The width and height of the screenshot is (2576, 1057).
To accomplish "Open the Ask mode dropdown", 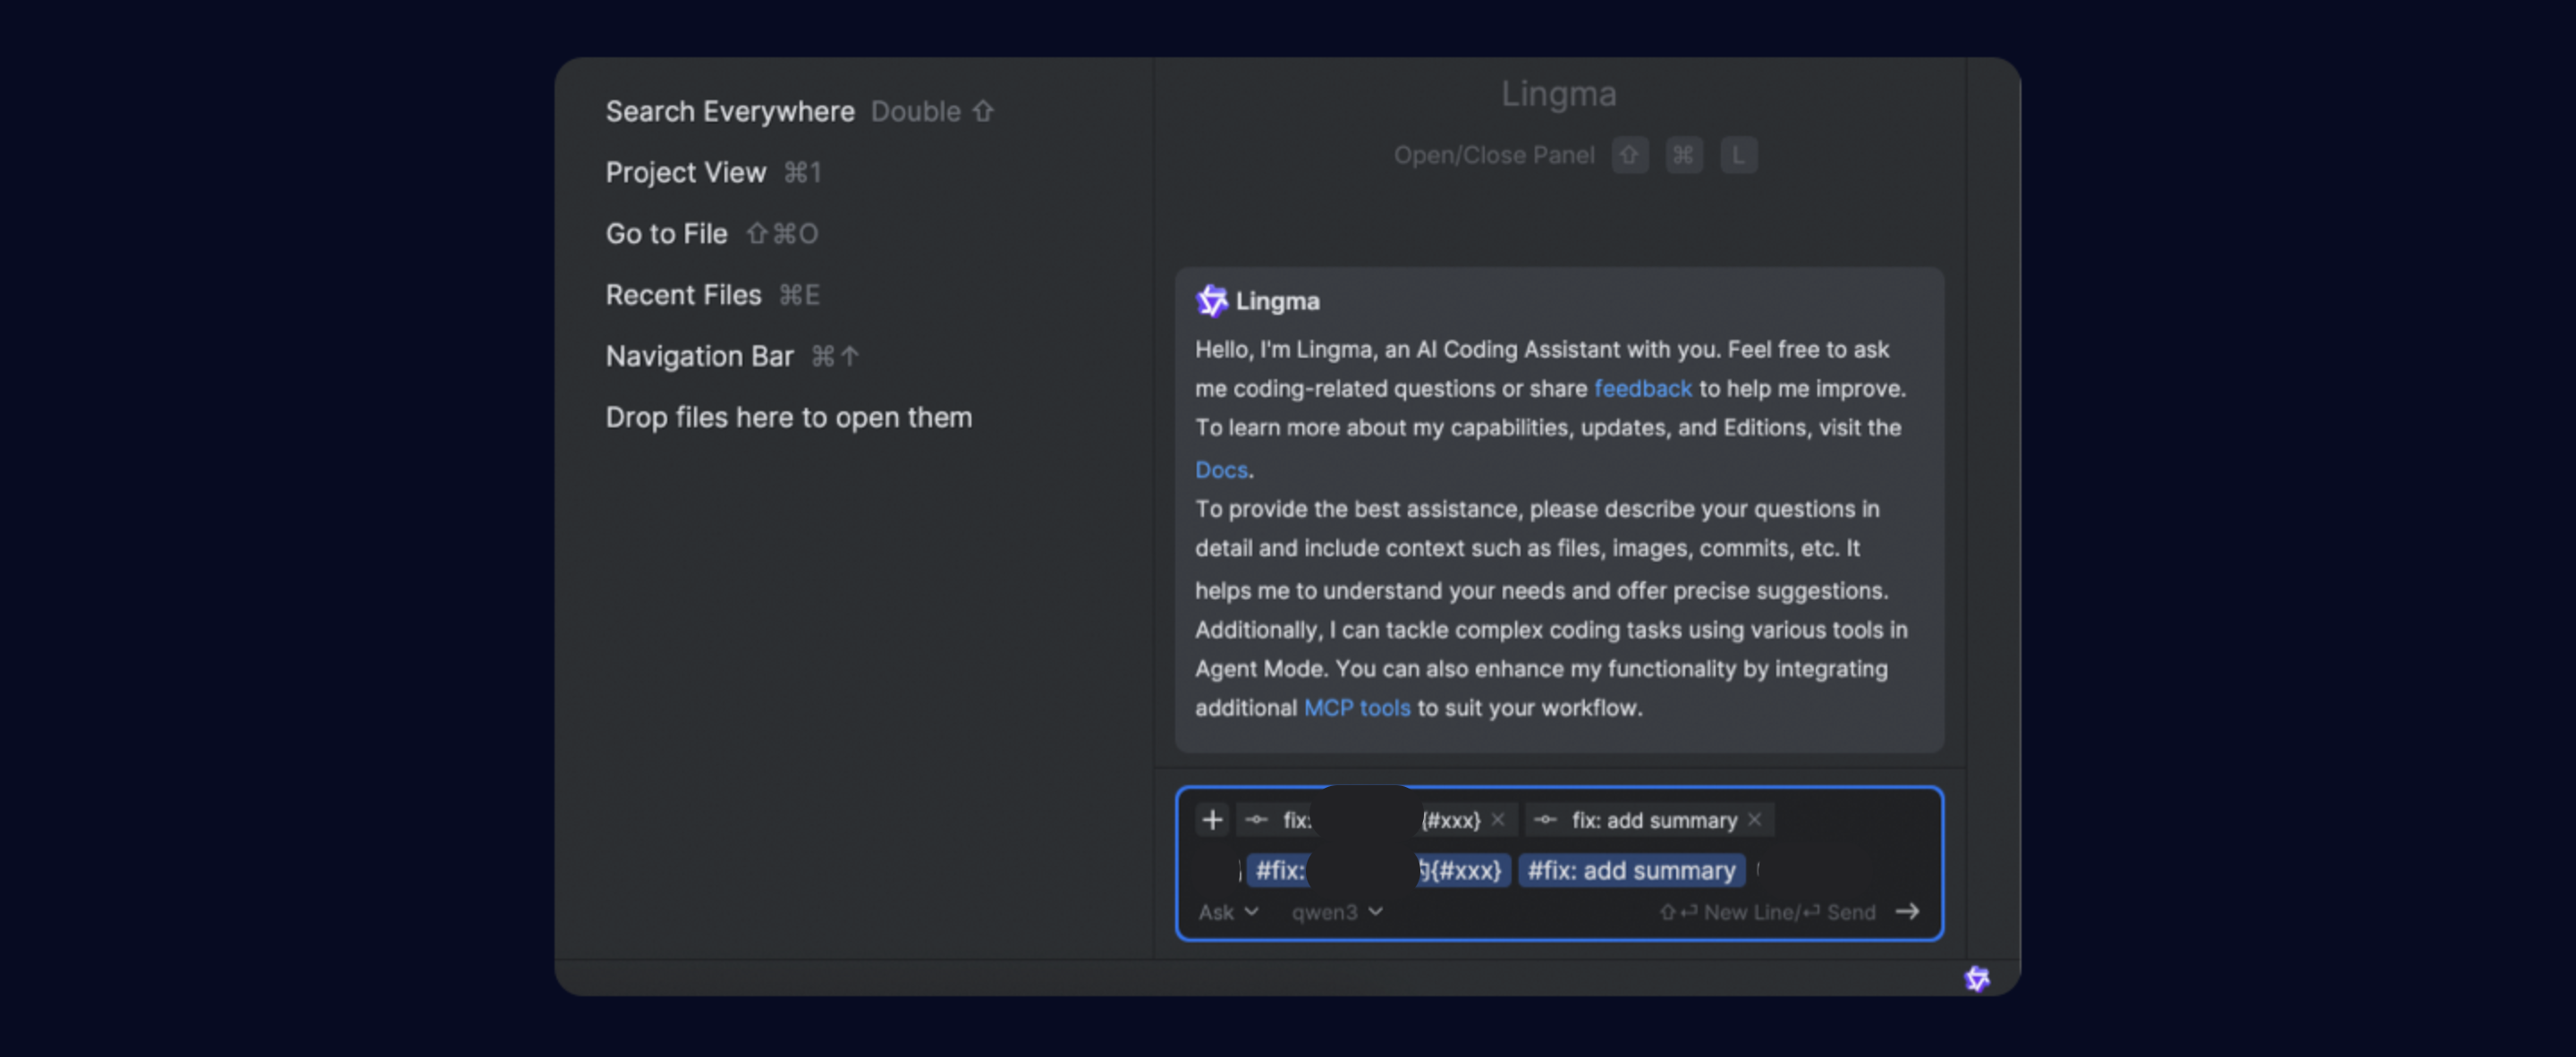I will (1228, 912).
